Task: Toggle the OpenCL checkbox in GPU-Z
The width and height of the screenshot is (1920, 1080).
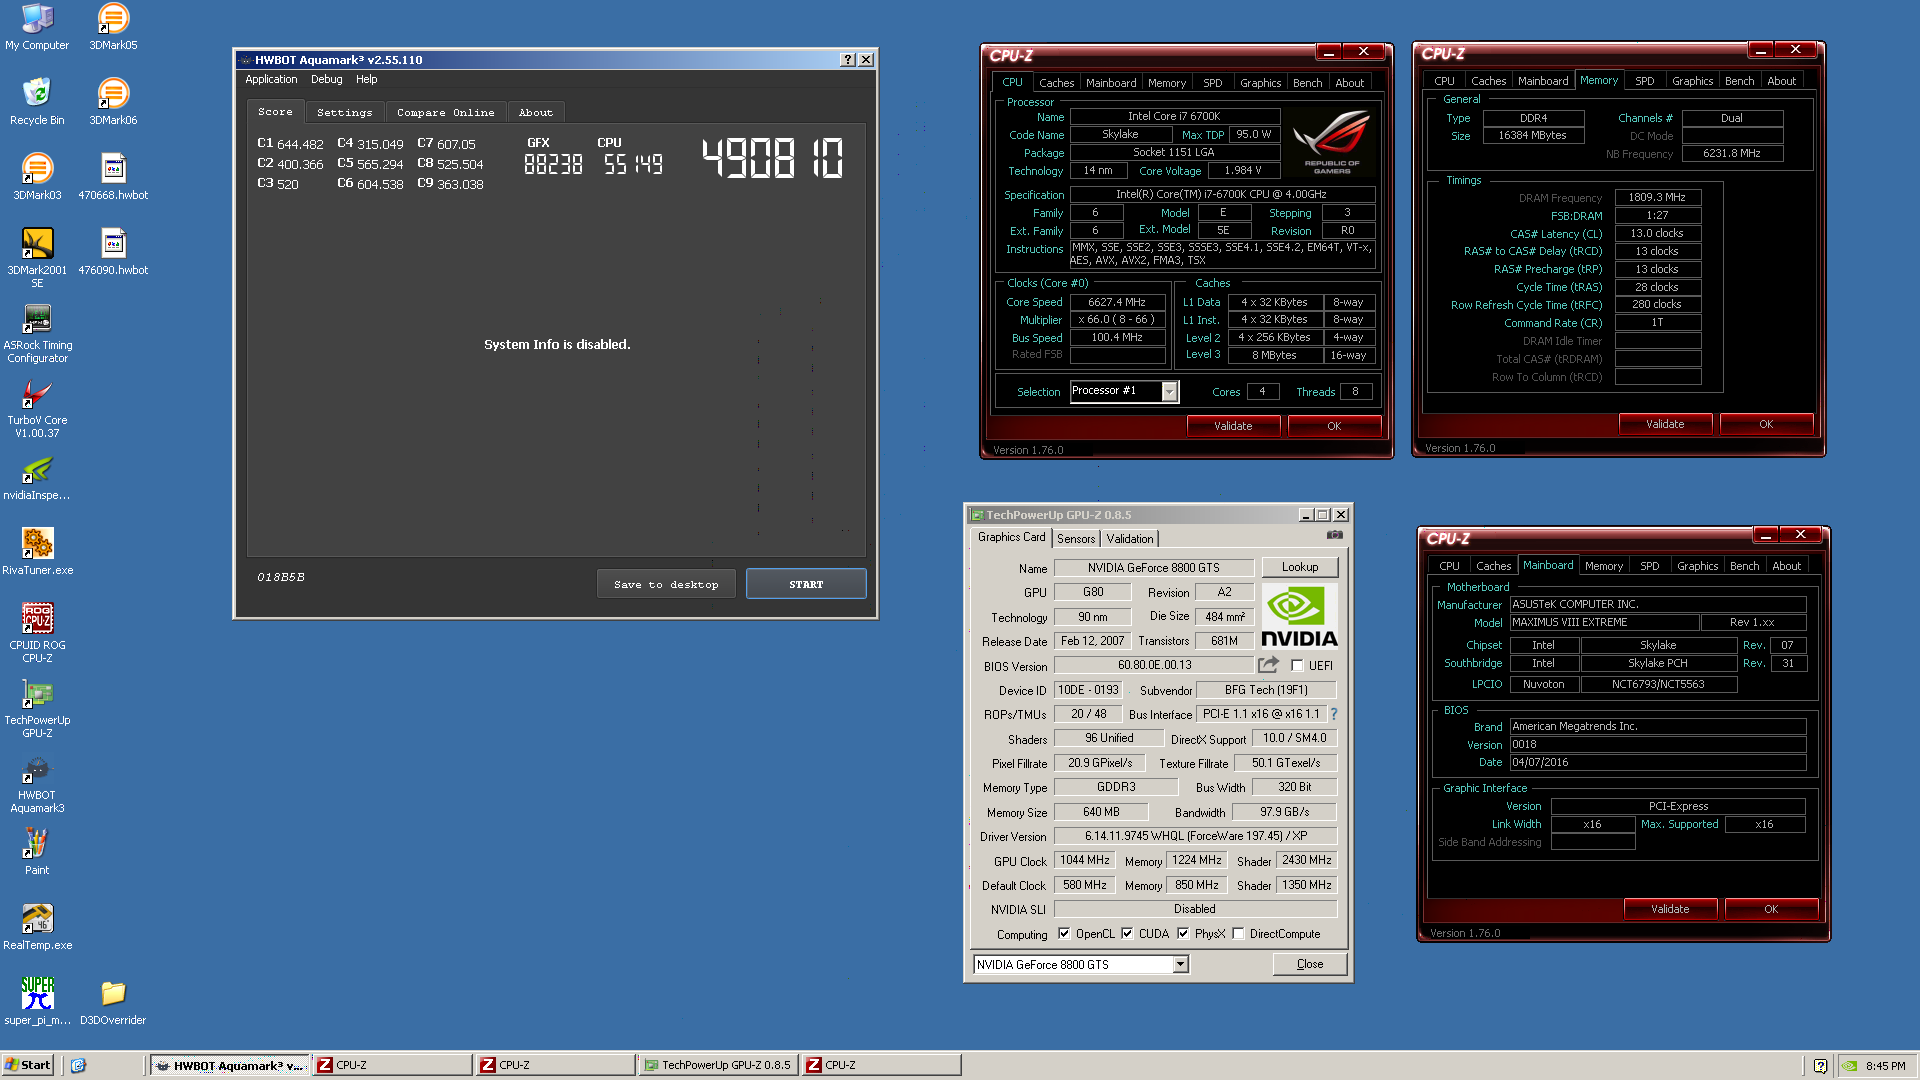Action: pos(1064,934)
